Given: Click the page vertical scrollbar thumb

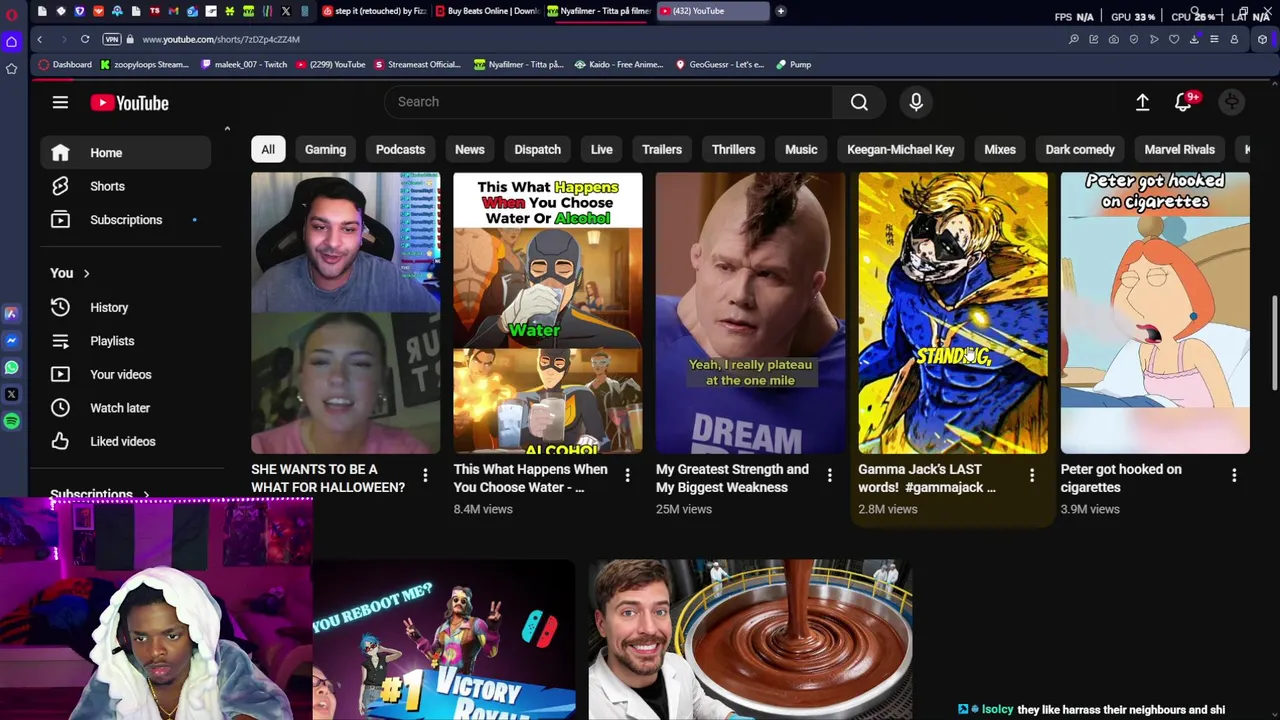Looking at the screenshot, I should pyautogui.click(x=1274, y=343).
